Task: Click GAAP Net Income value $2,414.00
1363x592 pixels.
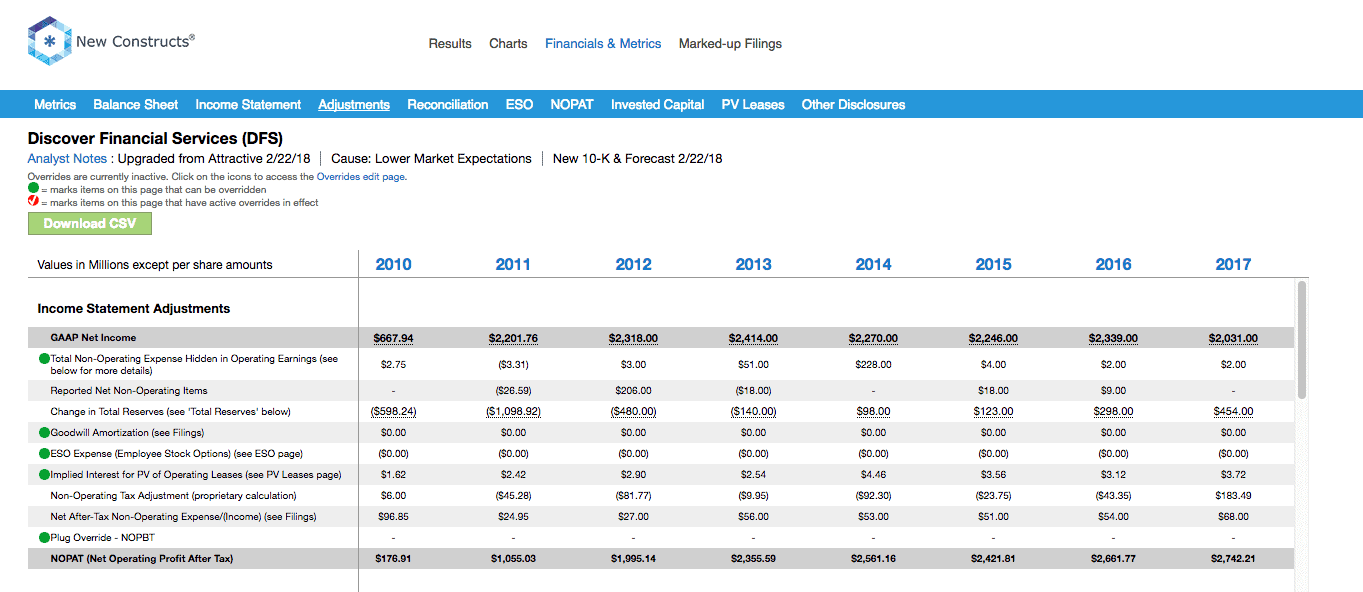Action: click(x=753, y=338)
